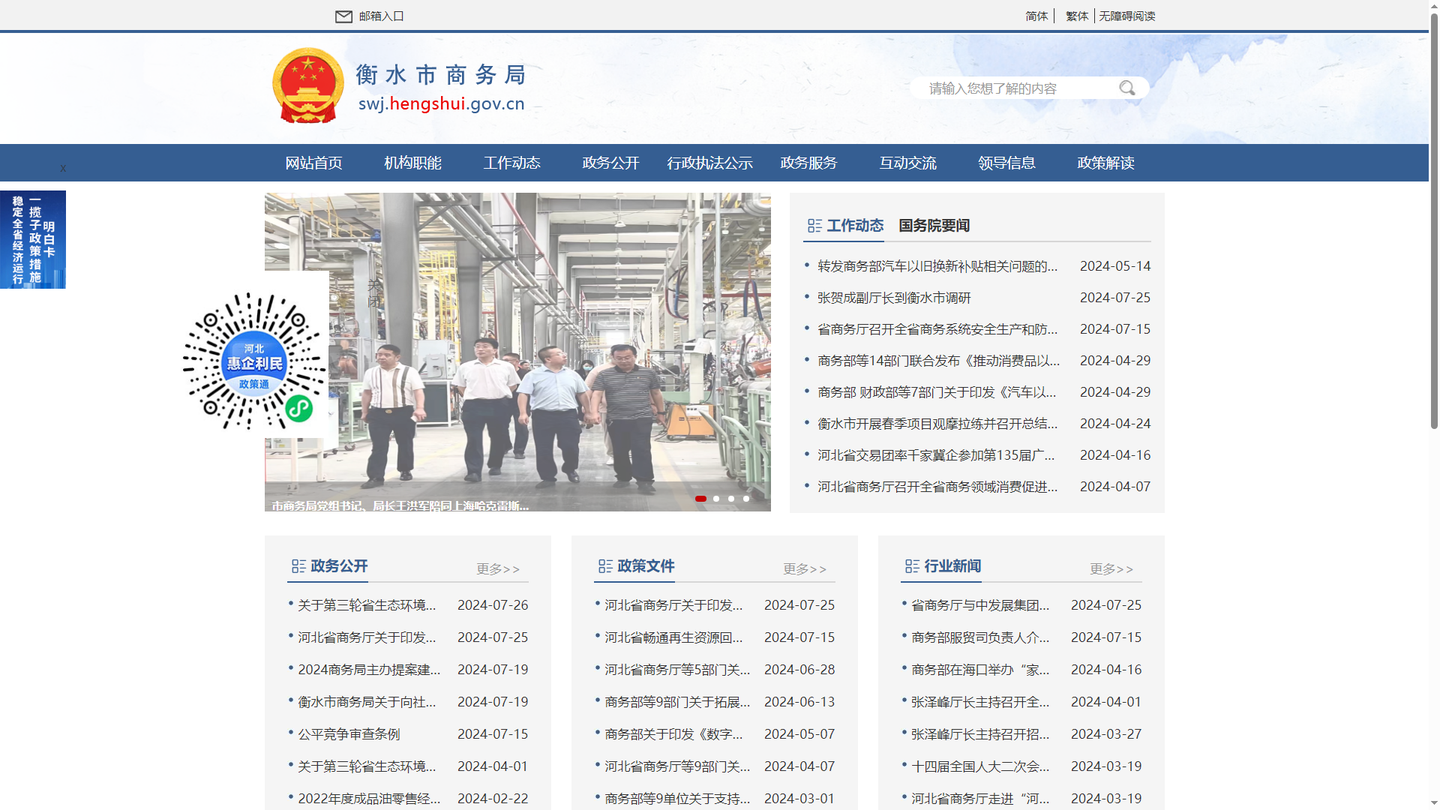Image resolution: width=1440 pixels, height=810 pixels.
Task: Click the list icon beside 工作动态 tab
Action: pos(814,226)
